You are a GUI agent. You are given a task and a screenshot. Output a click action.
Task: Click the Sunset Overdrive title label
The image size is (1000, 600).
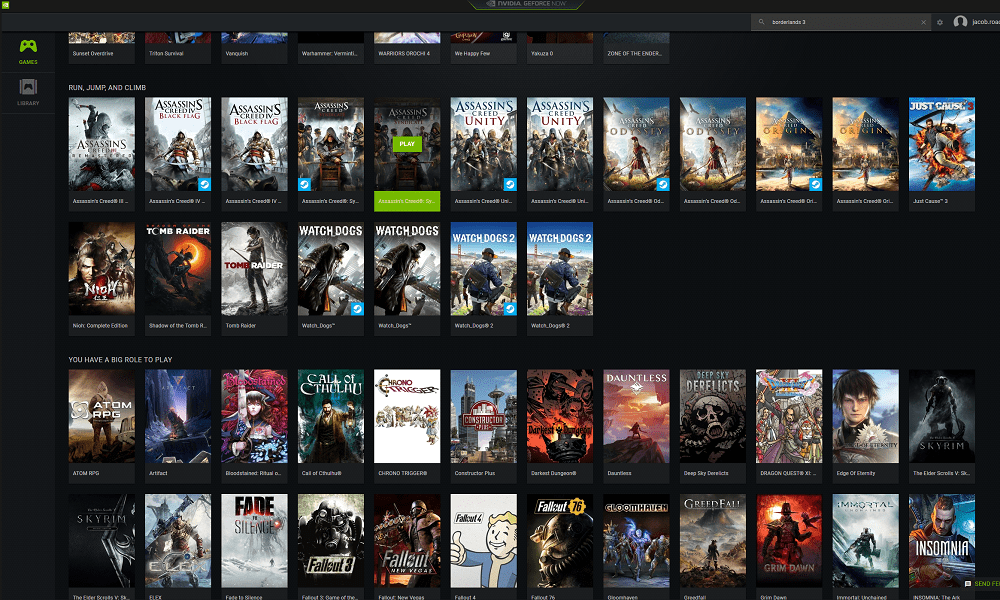pyautogui.click(x=93, y=54)
